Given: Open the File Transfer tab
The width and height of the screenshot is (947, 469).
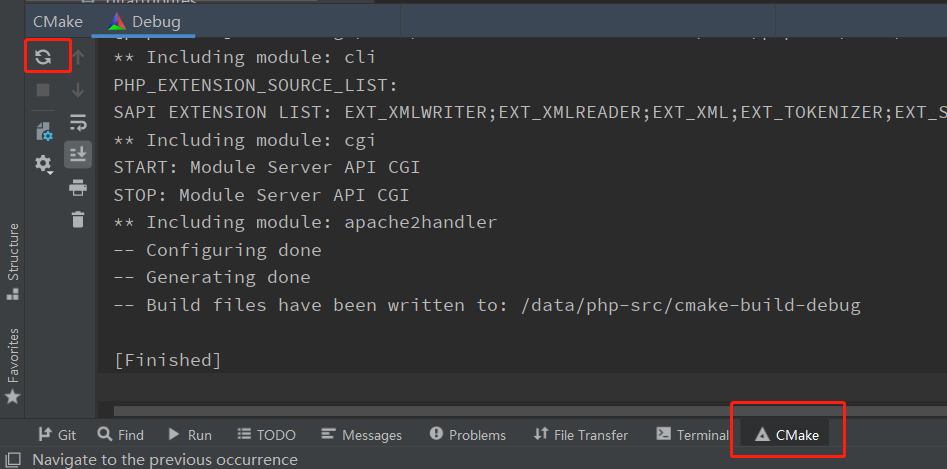Looking at the screenshot, I should point(581,435).
